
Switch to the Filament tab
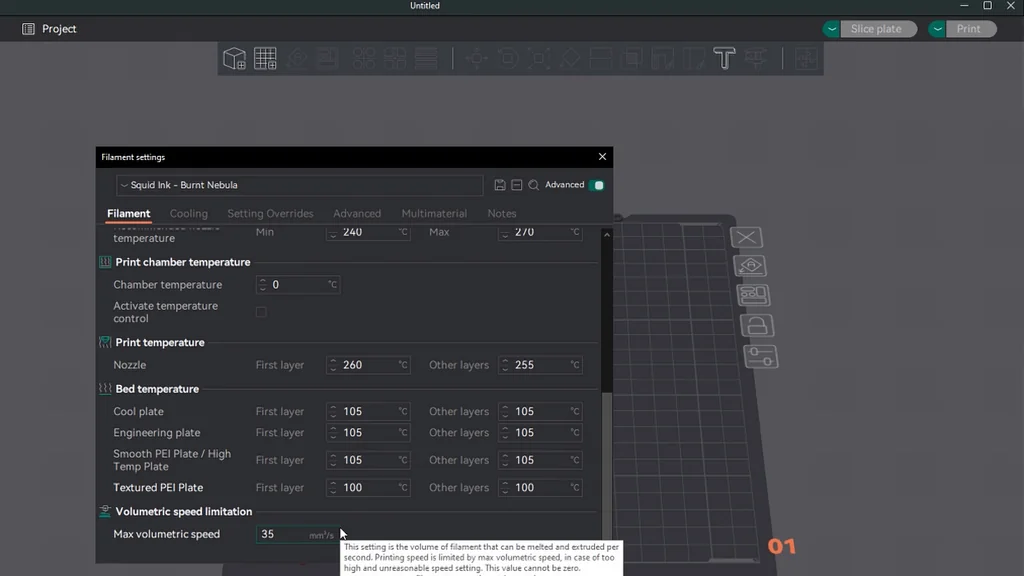[129, 214]
